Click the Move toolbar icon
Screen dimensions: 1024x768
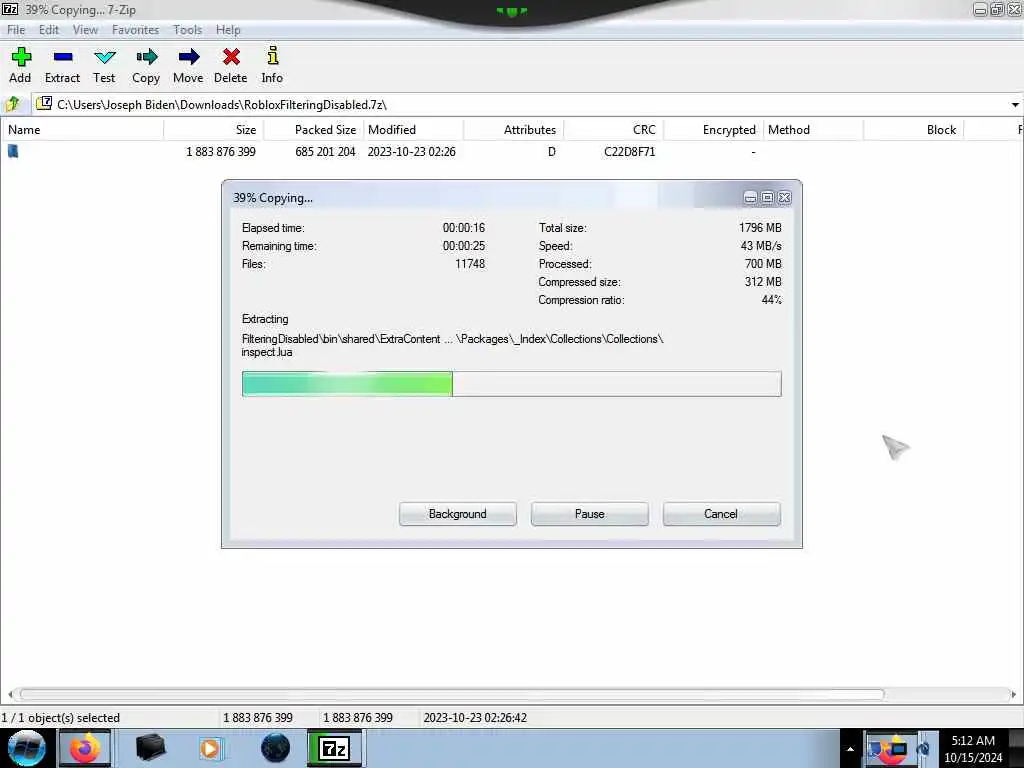tap(189, 57)
